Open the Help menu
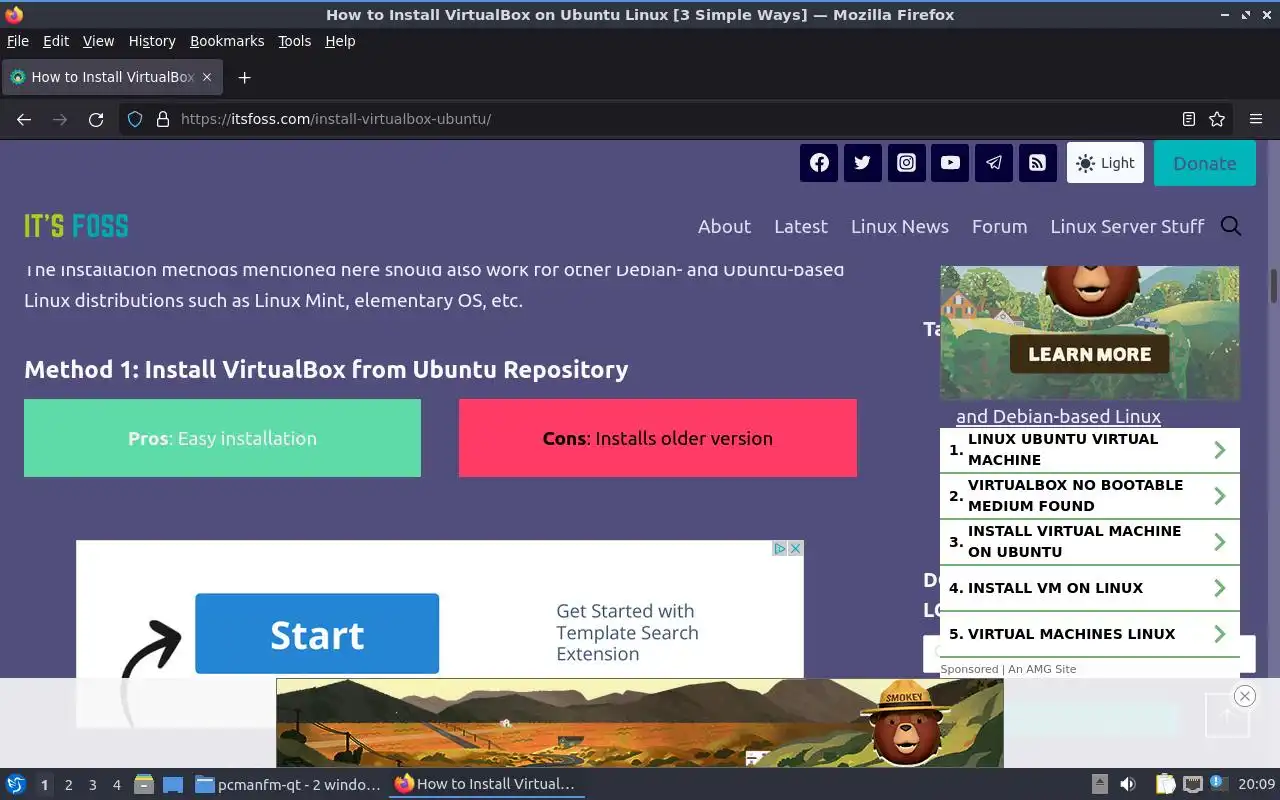The image size is (1280, 800). click(x=340, y=41)
